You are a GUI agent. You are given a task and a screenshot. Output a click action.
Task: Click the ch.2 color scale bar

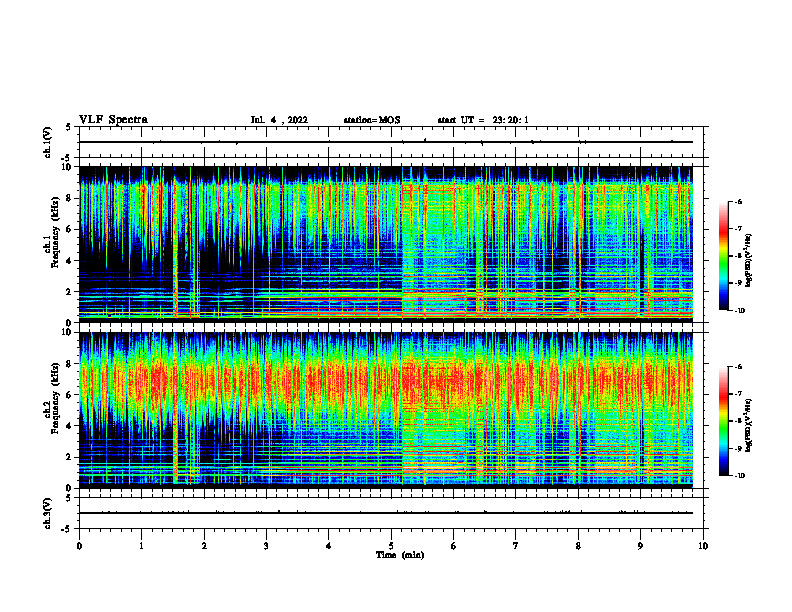click(x=723, y=421)
